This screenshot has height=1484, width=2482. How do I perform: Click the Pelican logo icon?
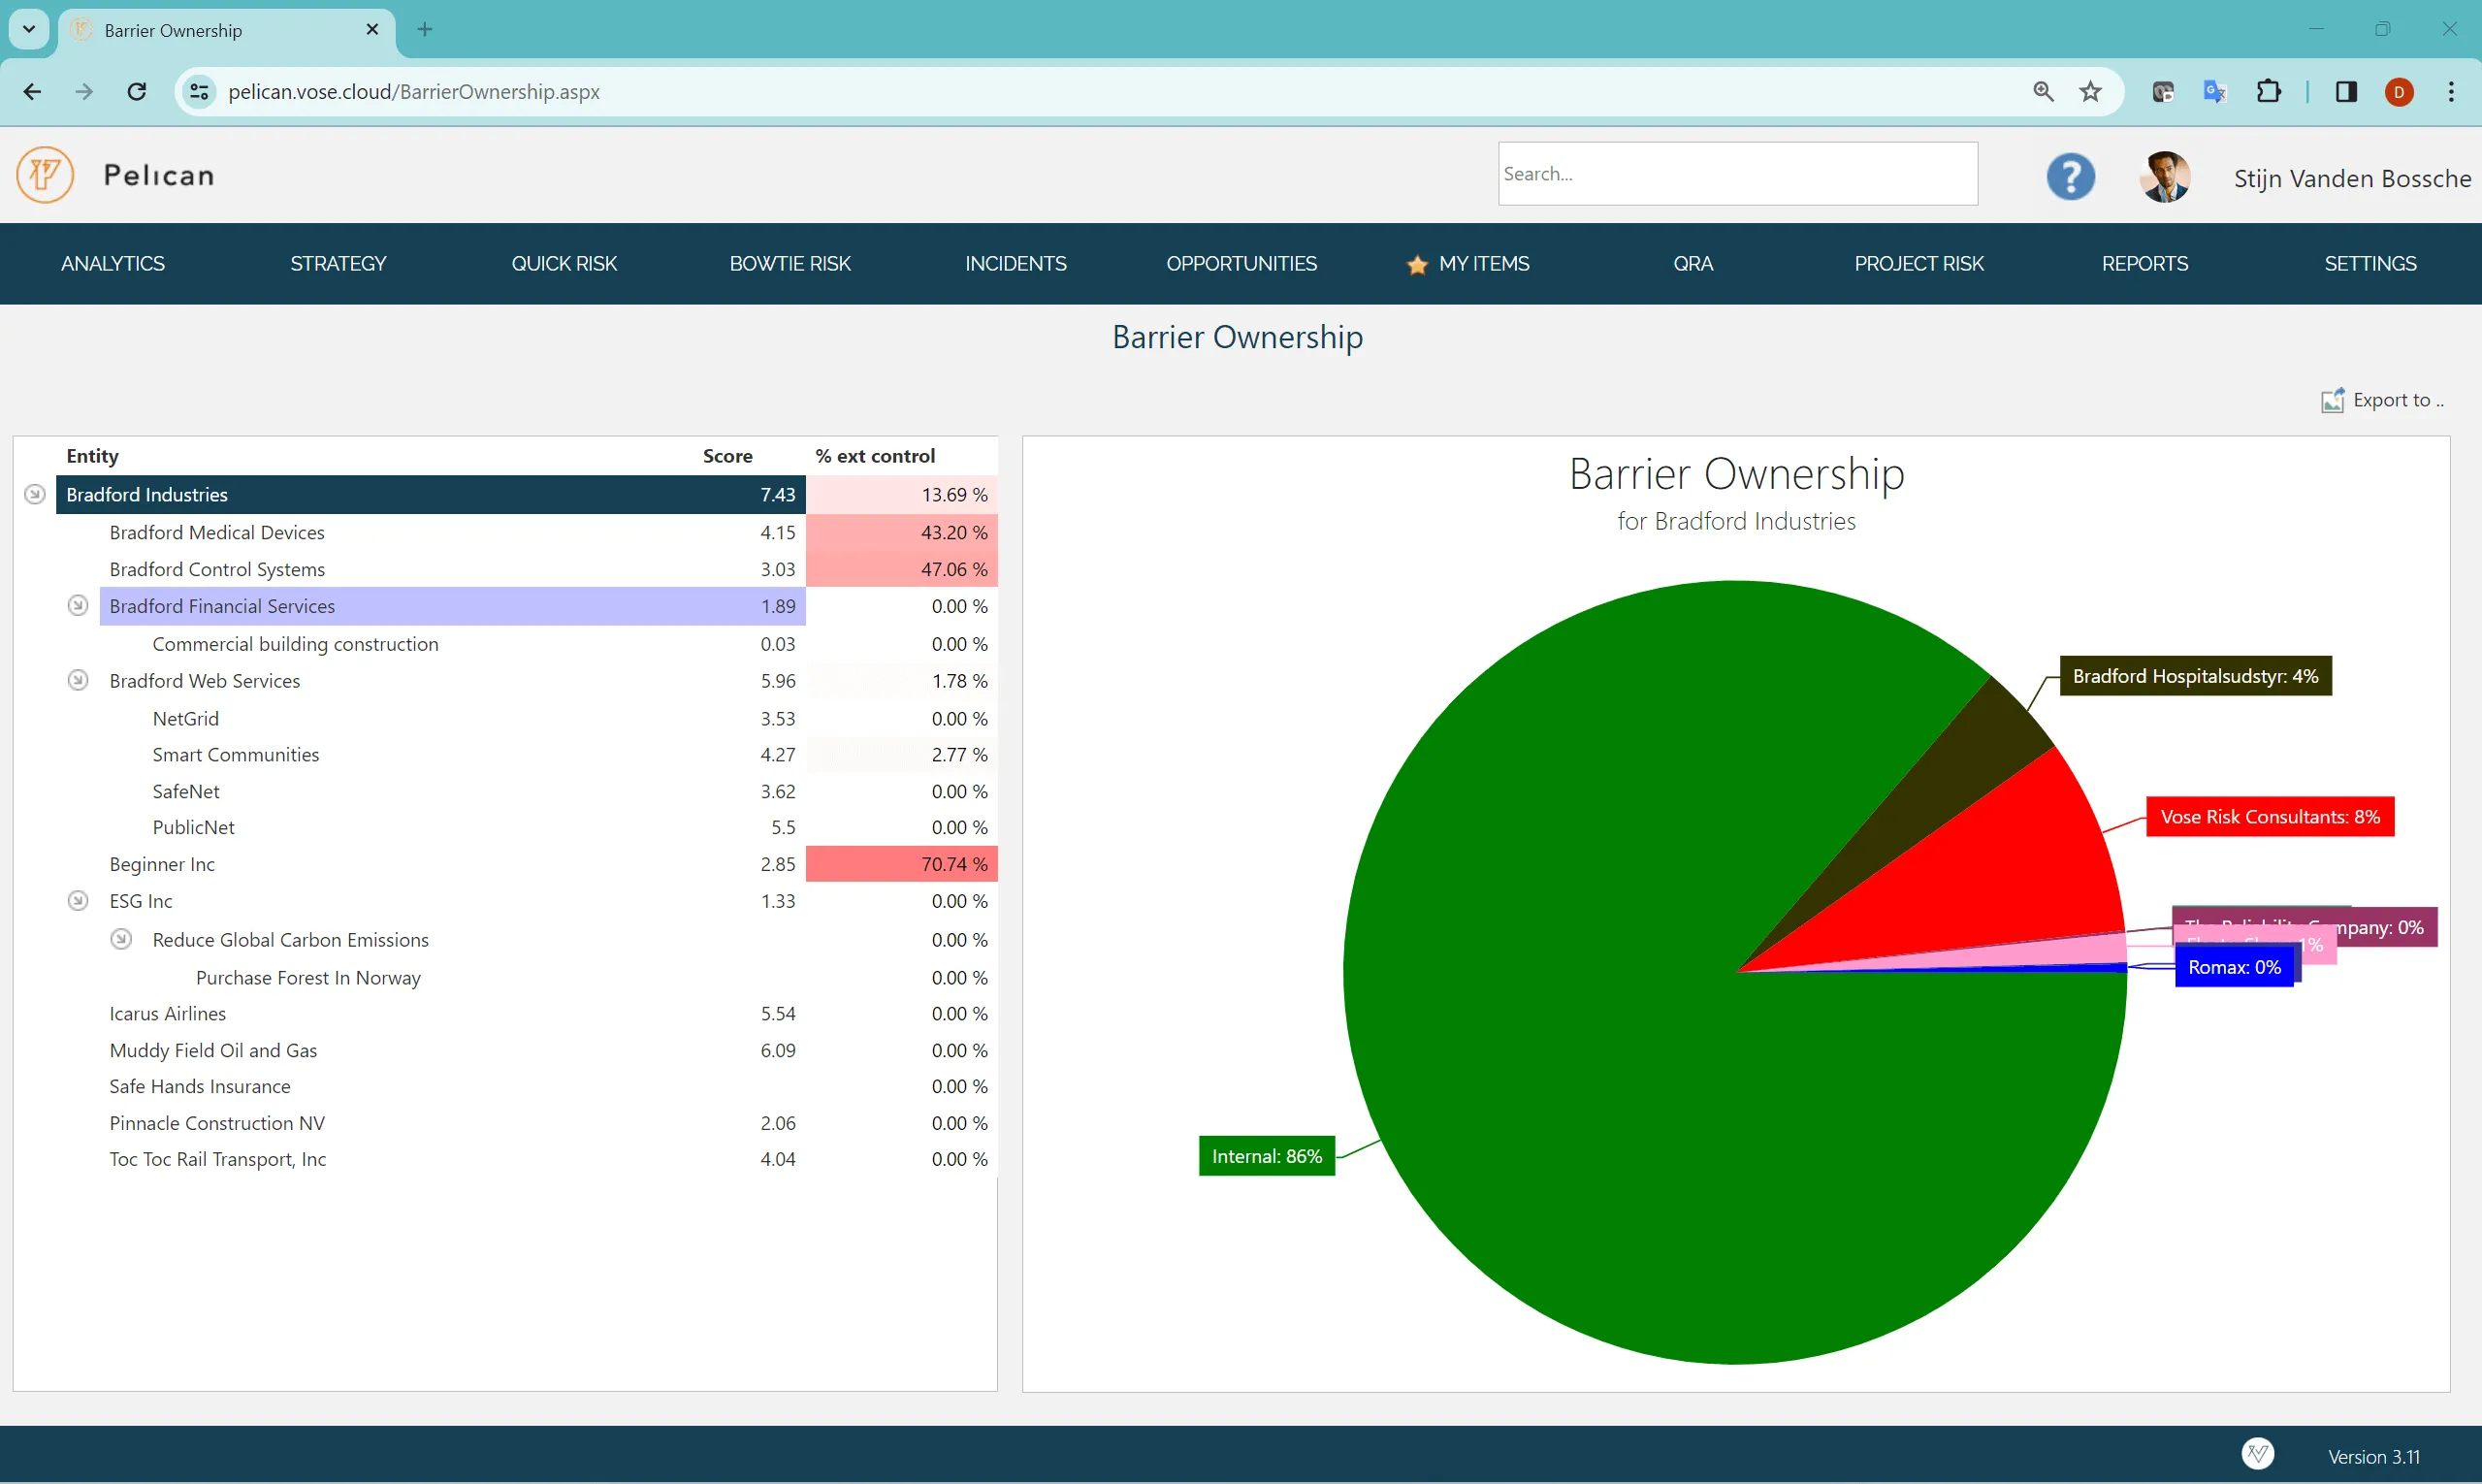coord(45,175)
